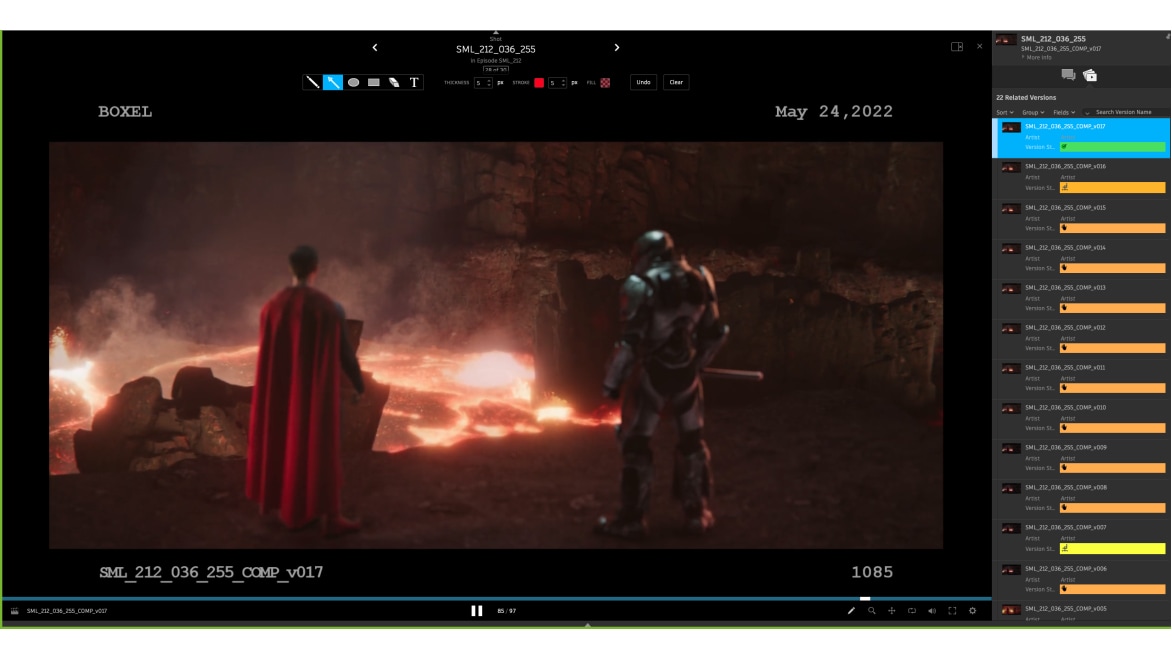Pause playback with the pause button
The width and height of the screenshot is (1172, 660).
[477, 611]
